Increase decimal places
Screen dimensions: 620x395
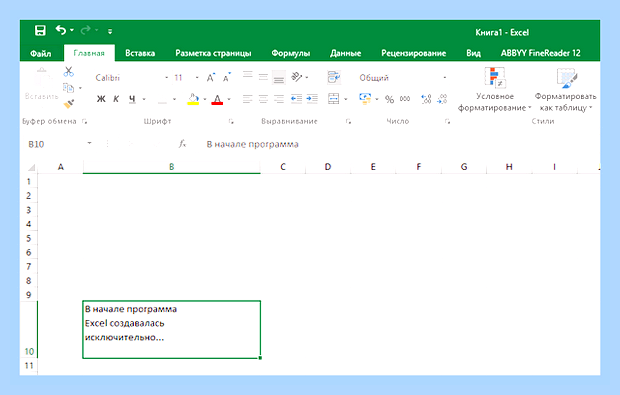pyautogui.click(x=426, y=99)
